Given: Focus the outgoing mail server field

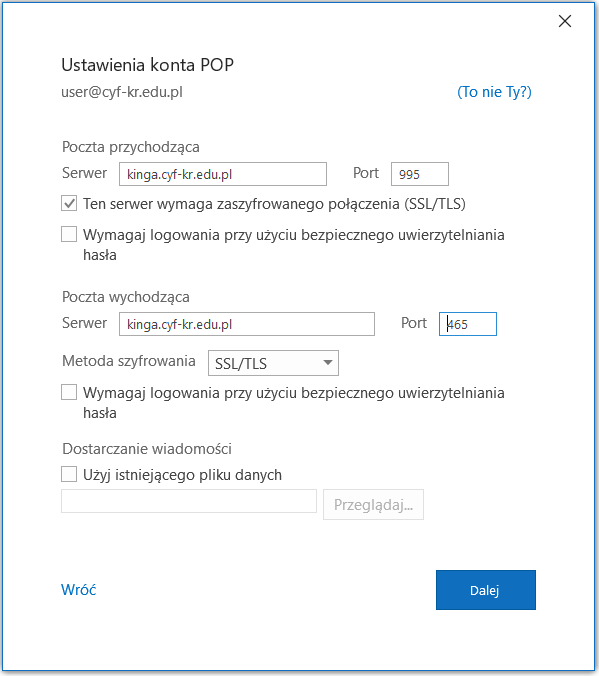Looking at the screenshot, I should (247, 324).
